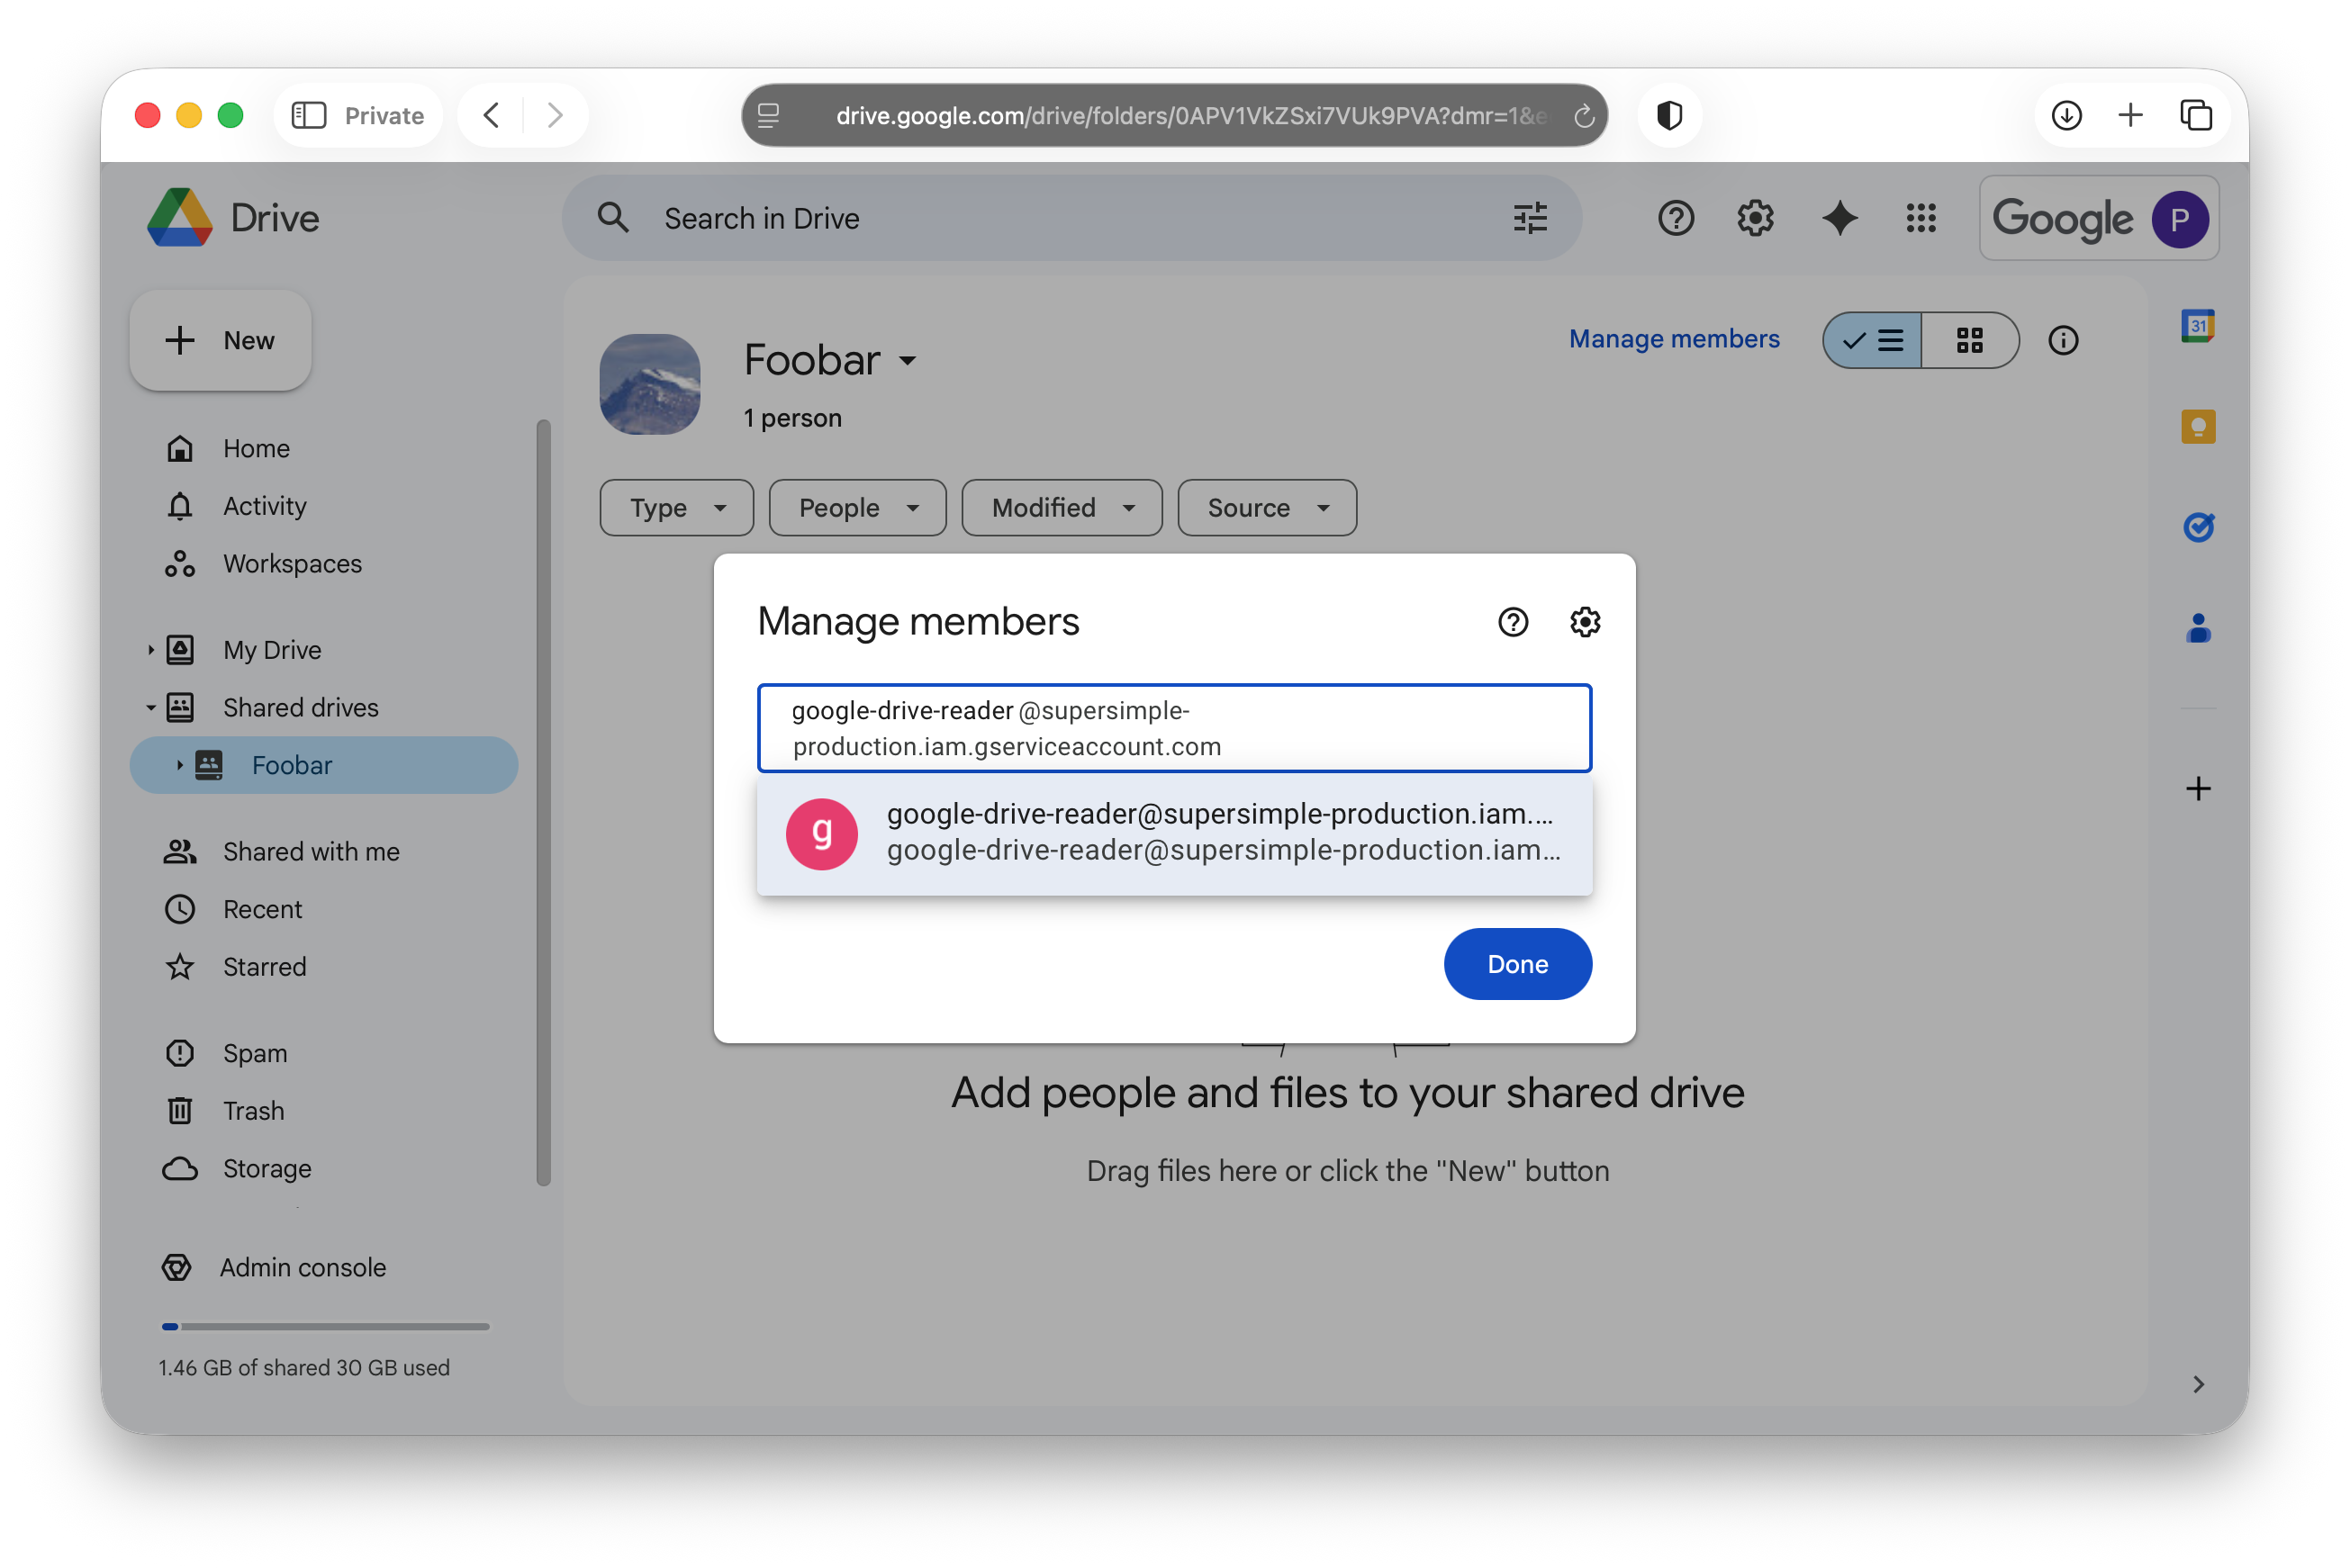This screenshot has width=2350, height=1568.
Task: Open the People filter dropdown
Action: click(857, 508)
